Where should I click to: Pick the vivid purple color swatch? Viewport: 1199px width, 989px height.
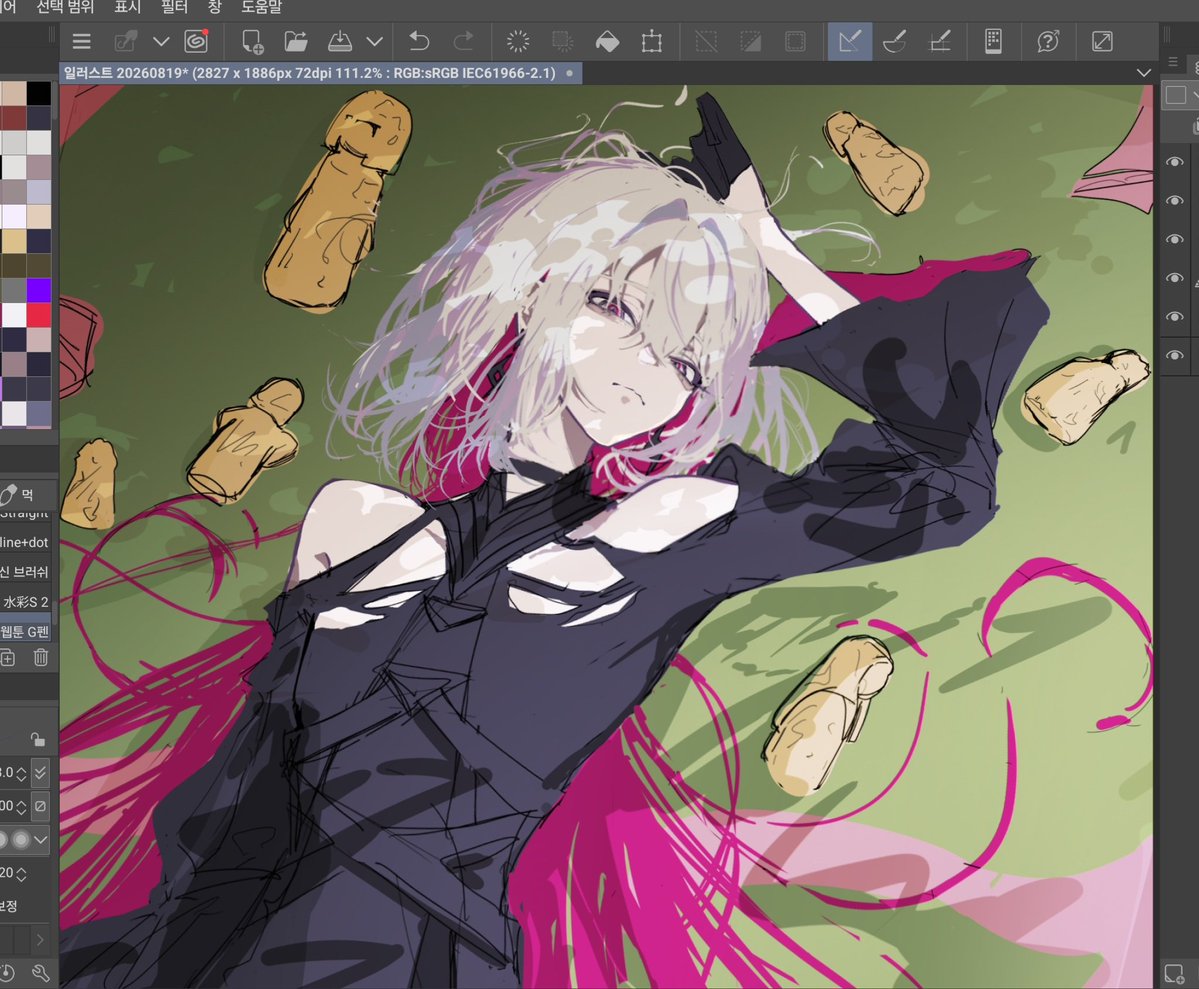[39, 290]
